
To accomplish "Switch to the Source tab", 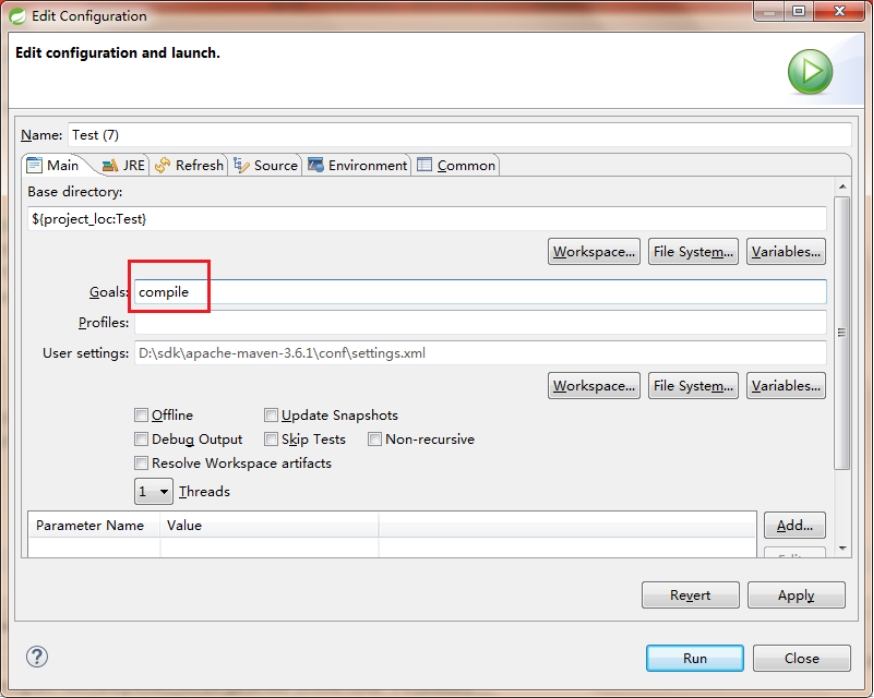I will click(265, 166).
